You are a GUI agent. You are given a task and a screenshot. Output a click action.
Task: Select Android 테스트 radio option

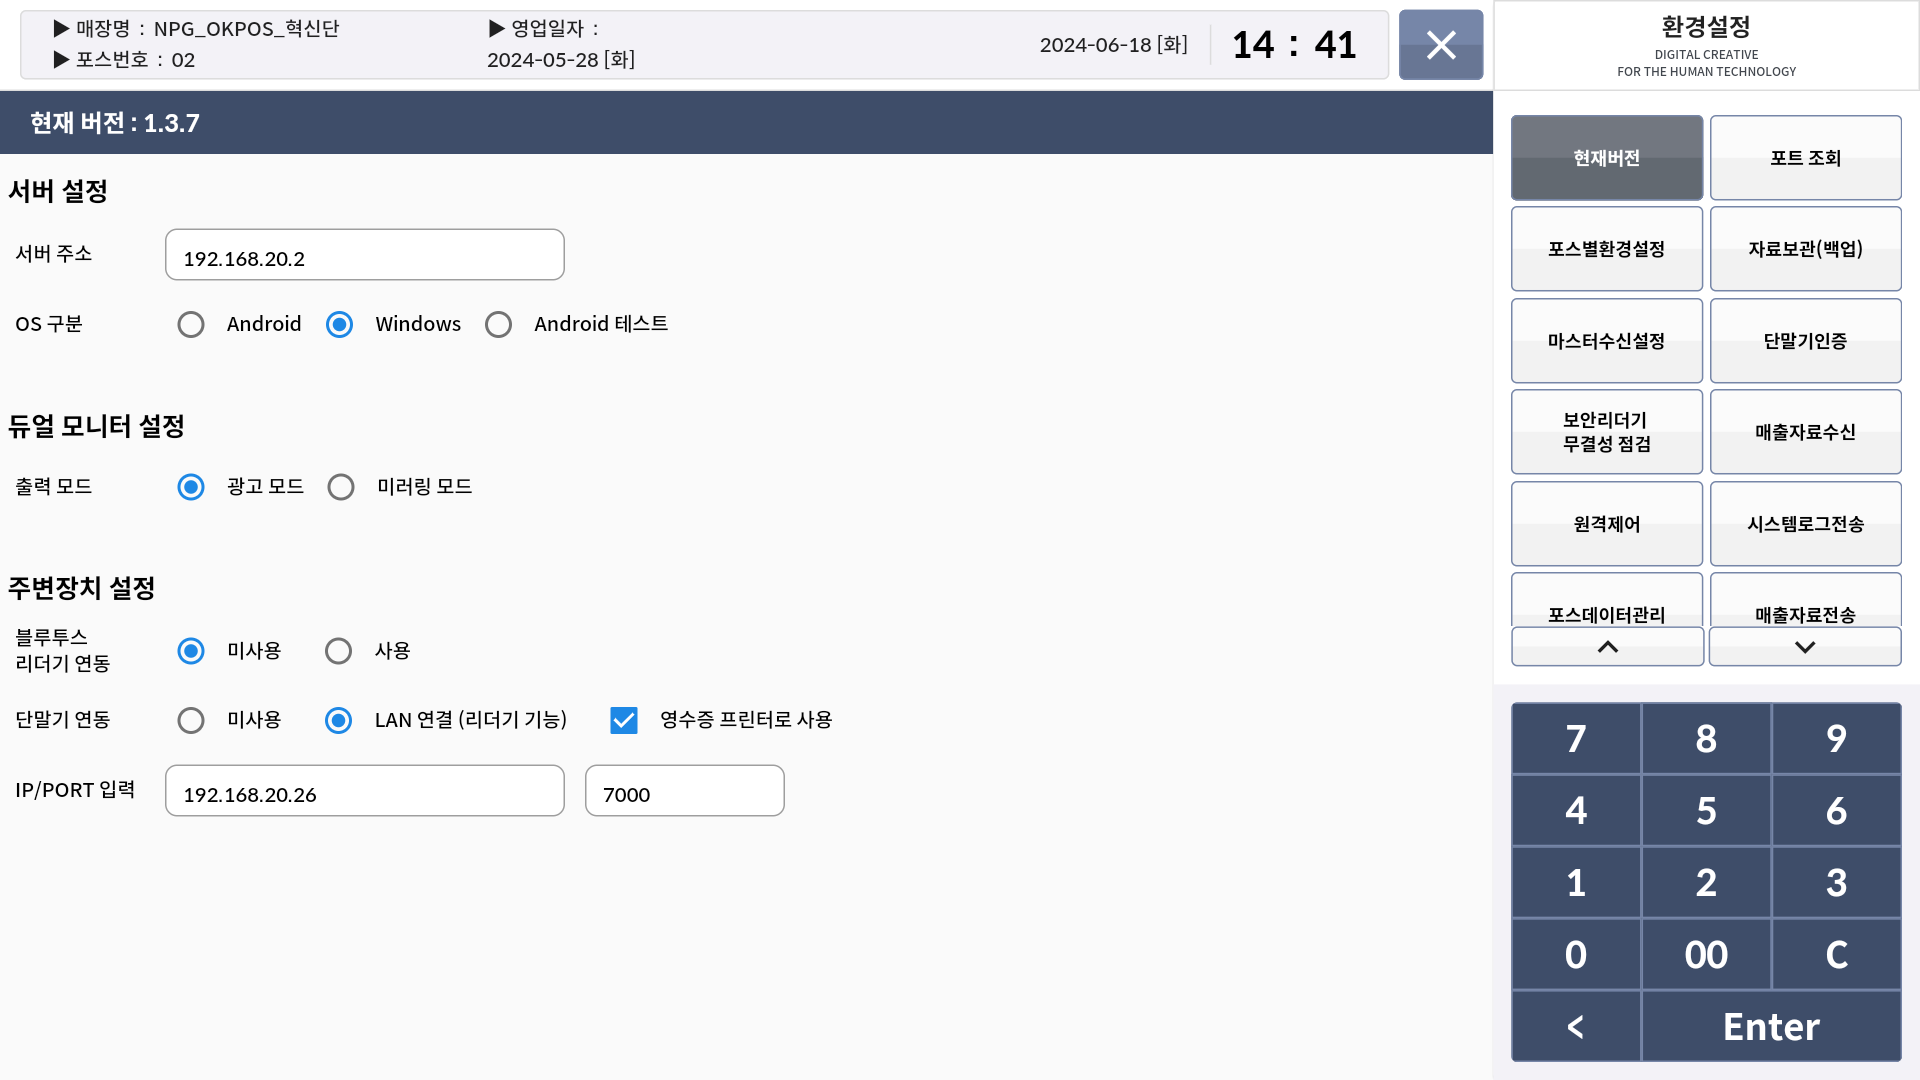(498, 325)
